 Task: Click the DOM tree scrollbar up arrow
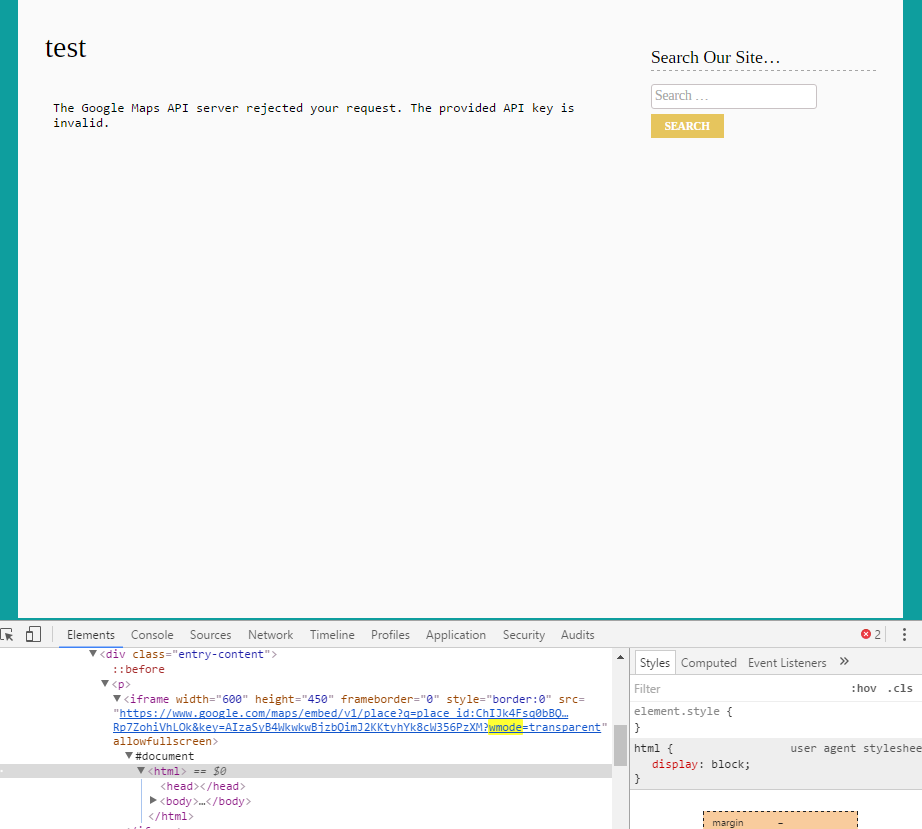pos(620,657)
